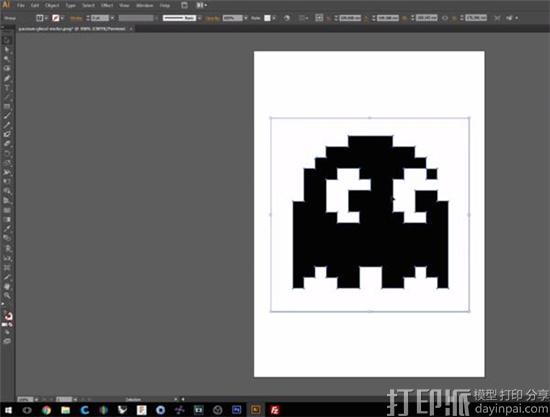Select the Magic Wand tool
The image size is (550, 417).
pos(7,59)
